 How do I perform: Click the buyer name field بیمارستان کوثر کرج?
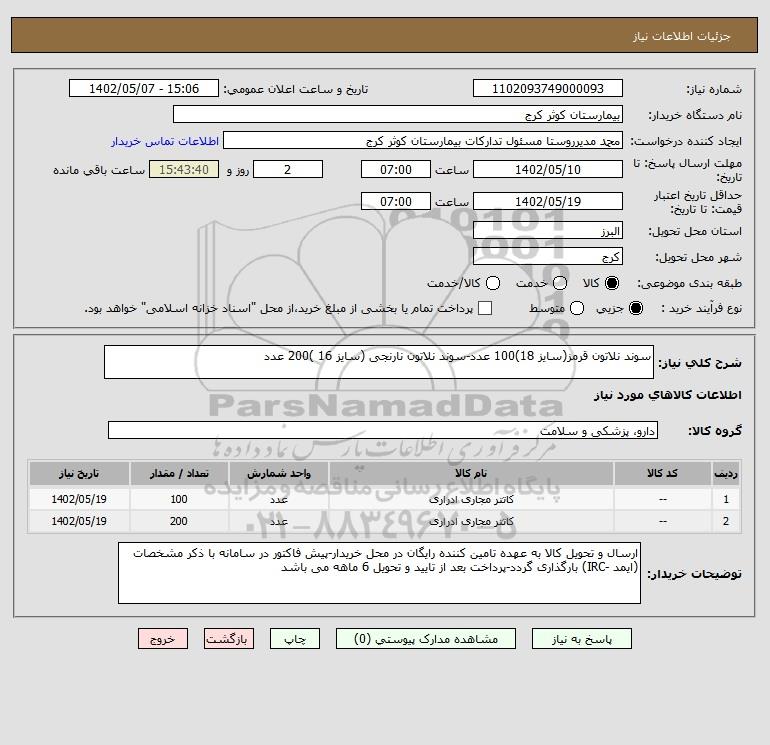click(x=398, y=114)
